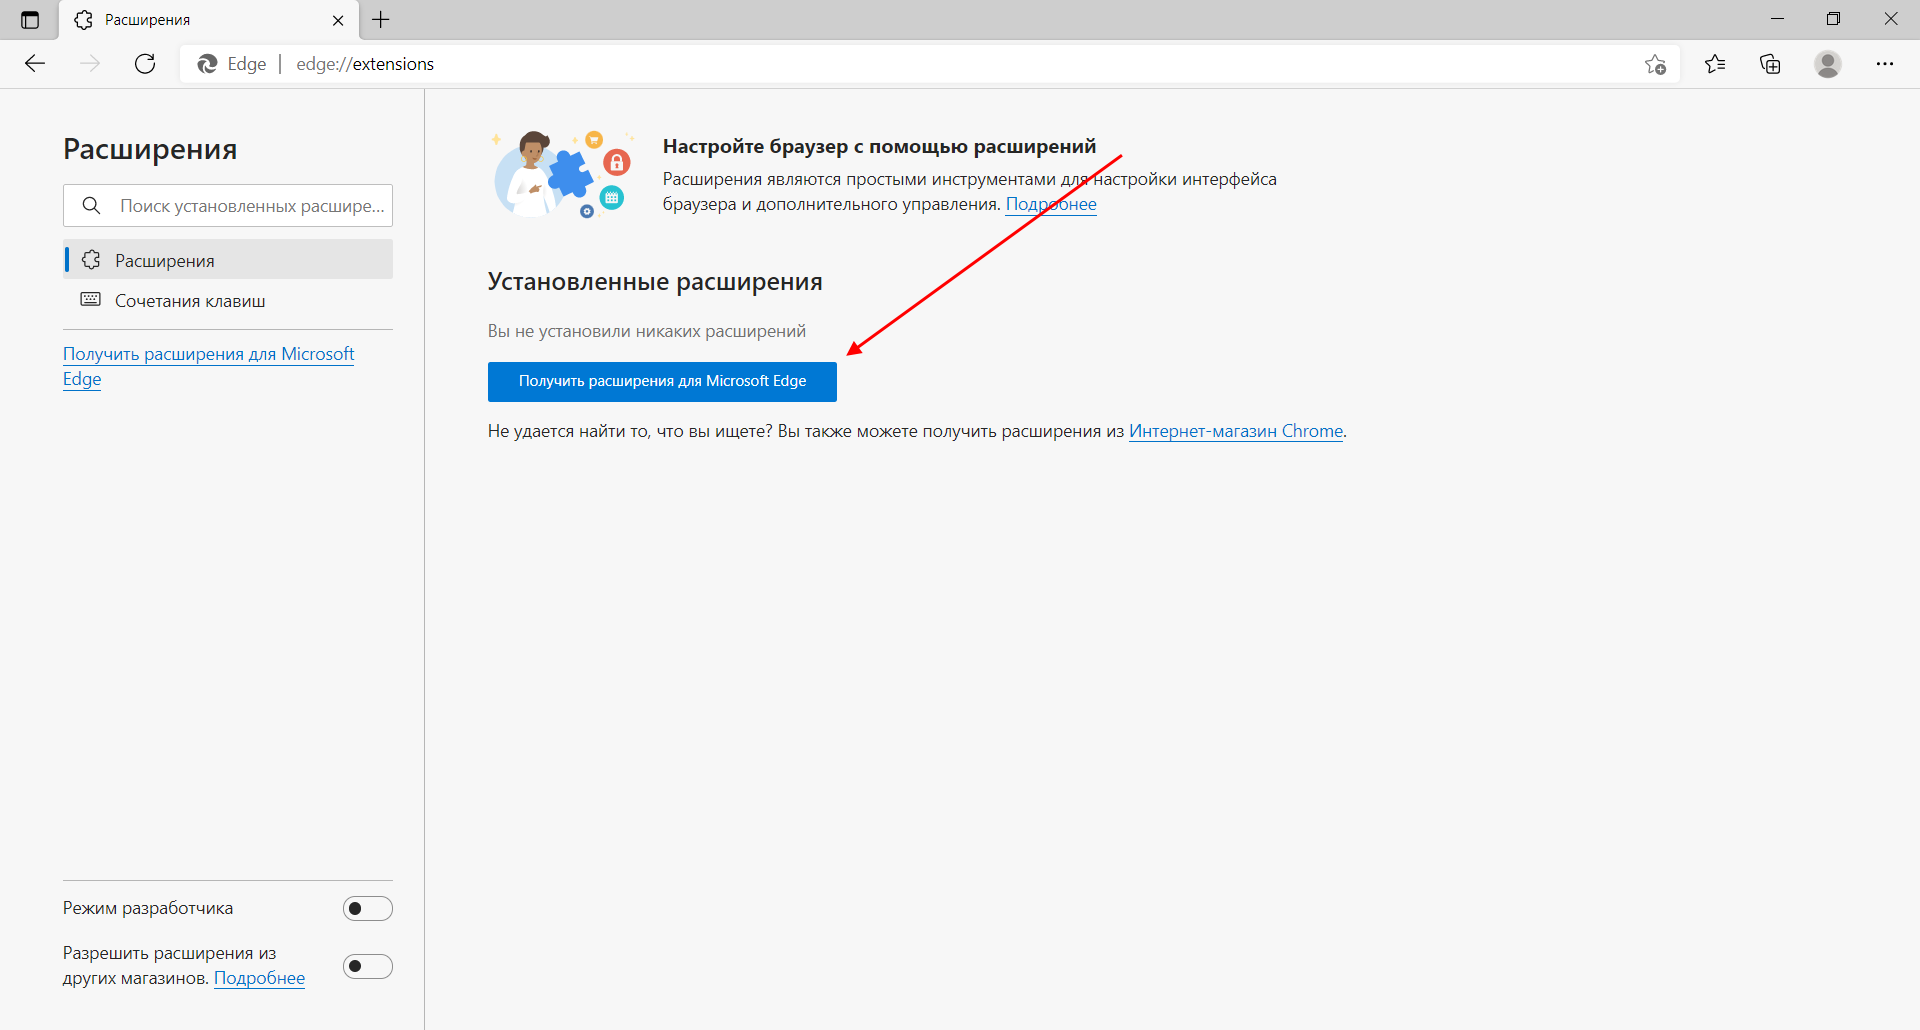Minimize the browser window
Screen dimensions: 1920x1030
pos(1777,19)
